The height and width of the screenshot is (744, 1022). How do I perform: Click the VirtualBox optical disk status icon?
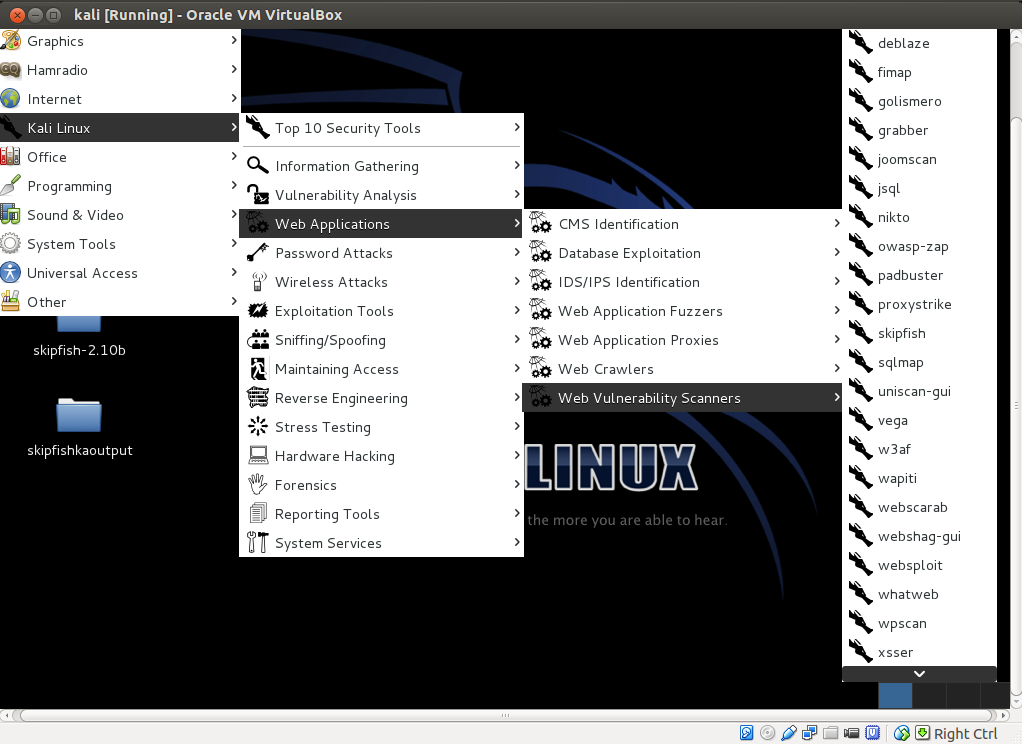pyautogui.click(x=768, y=733)
